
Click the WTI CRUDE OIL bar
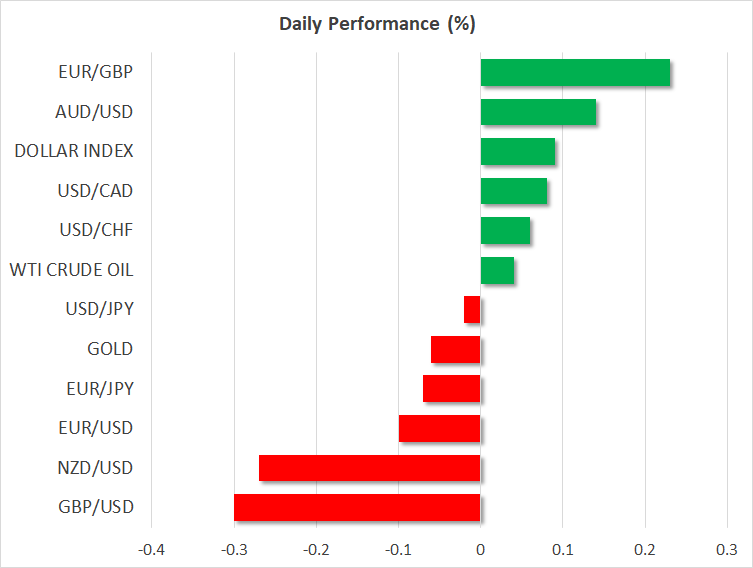click(x=497, y=270)
